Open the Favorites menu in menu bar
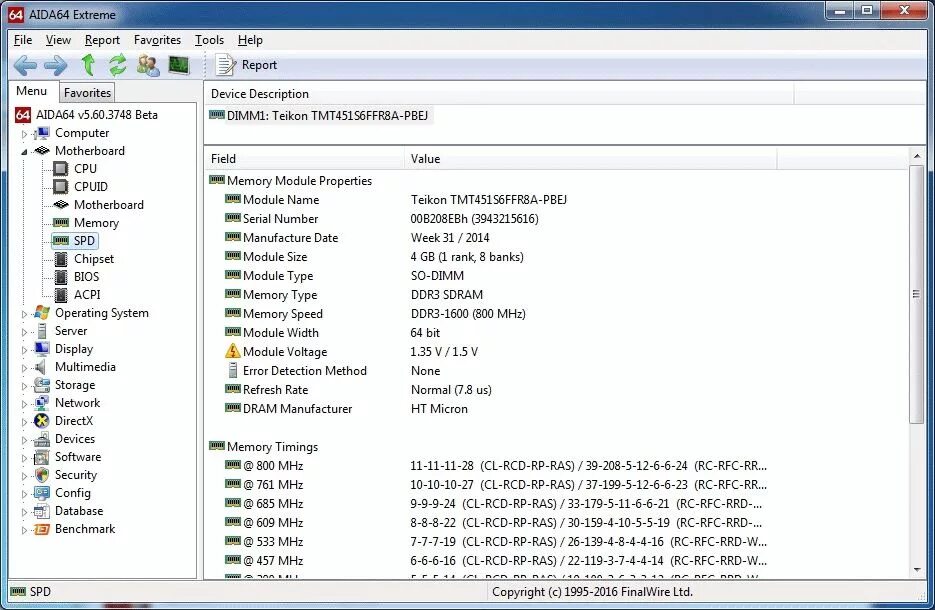 click(x=157, y=40)
